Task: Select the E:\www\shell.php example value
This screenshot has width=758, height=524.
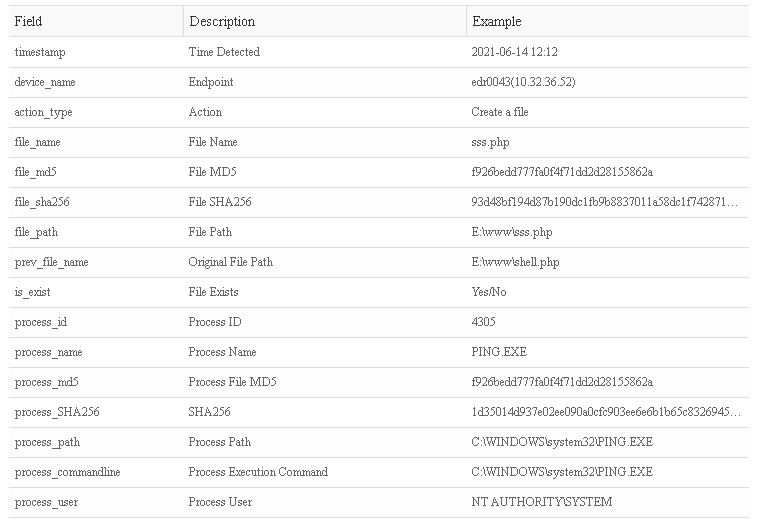Action: pos(515,262)
